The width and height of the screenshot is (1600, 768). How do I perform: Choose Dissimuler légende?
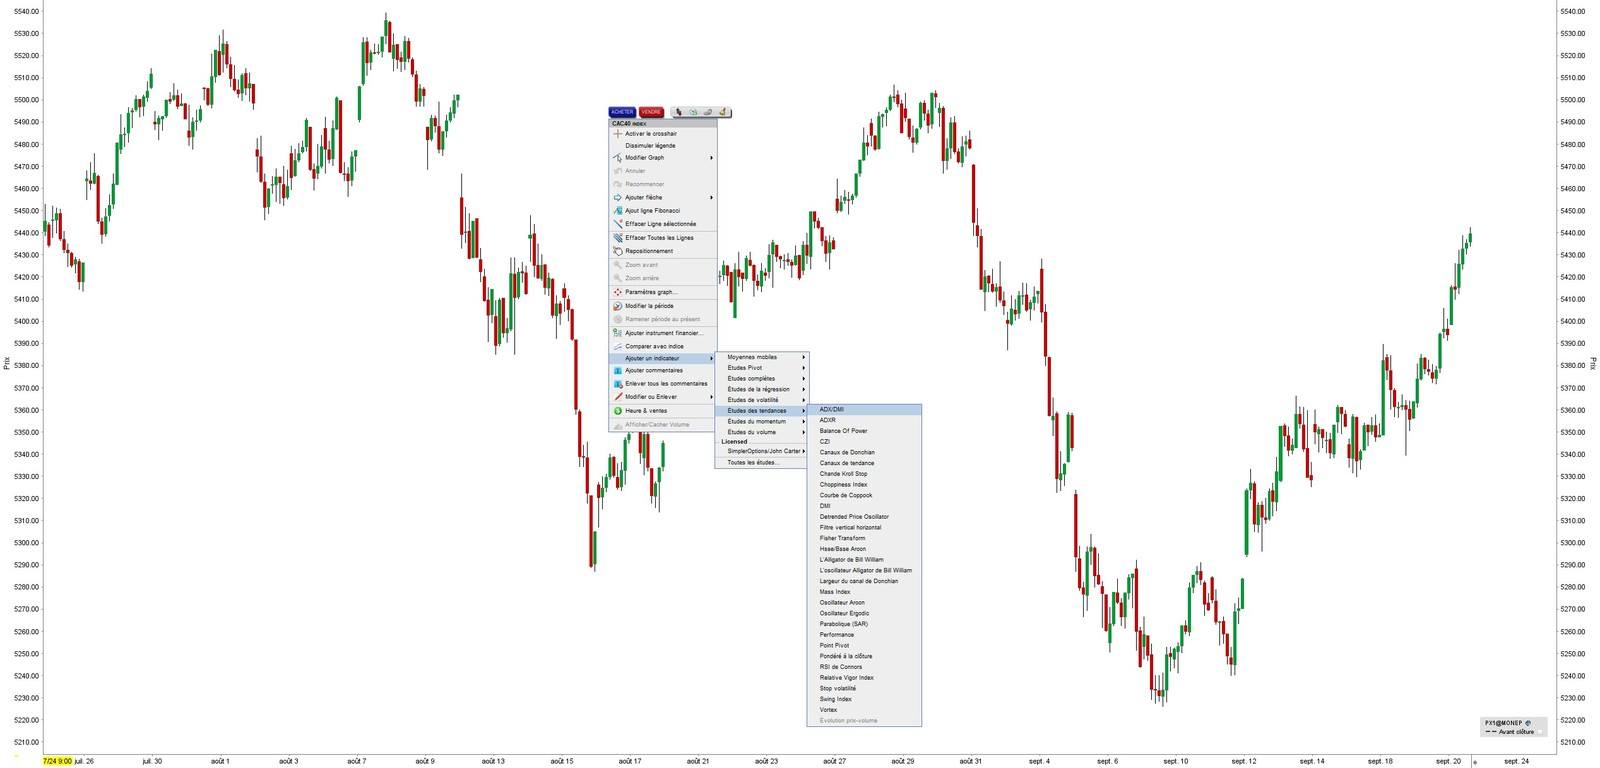(x=663, y=146)
